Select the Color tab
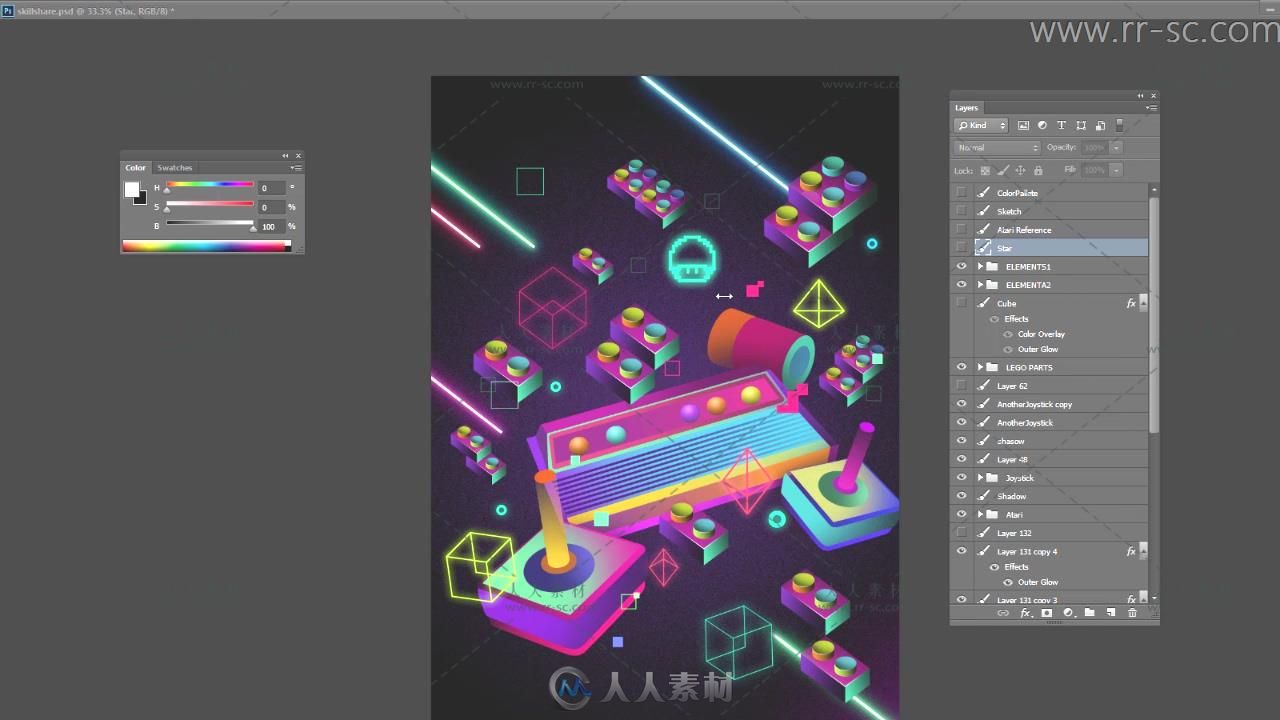Viewport: 1280px width, 720px height. tap(135, 168)
